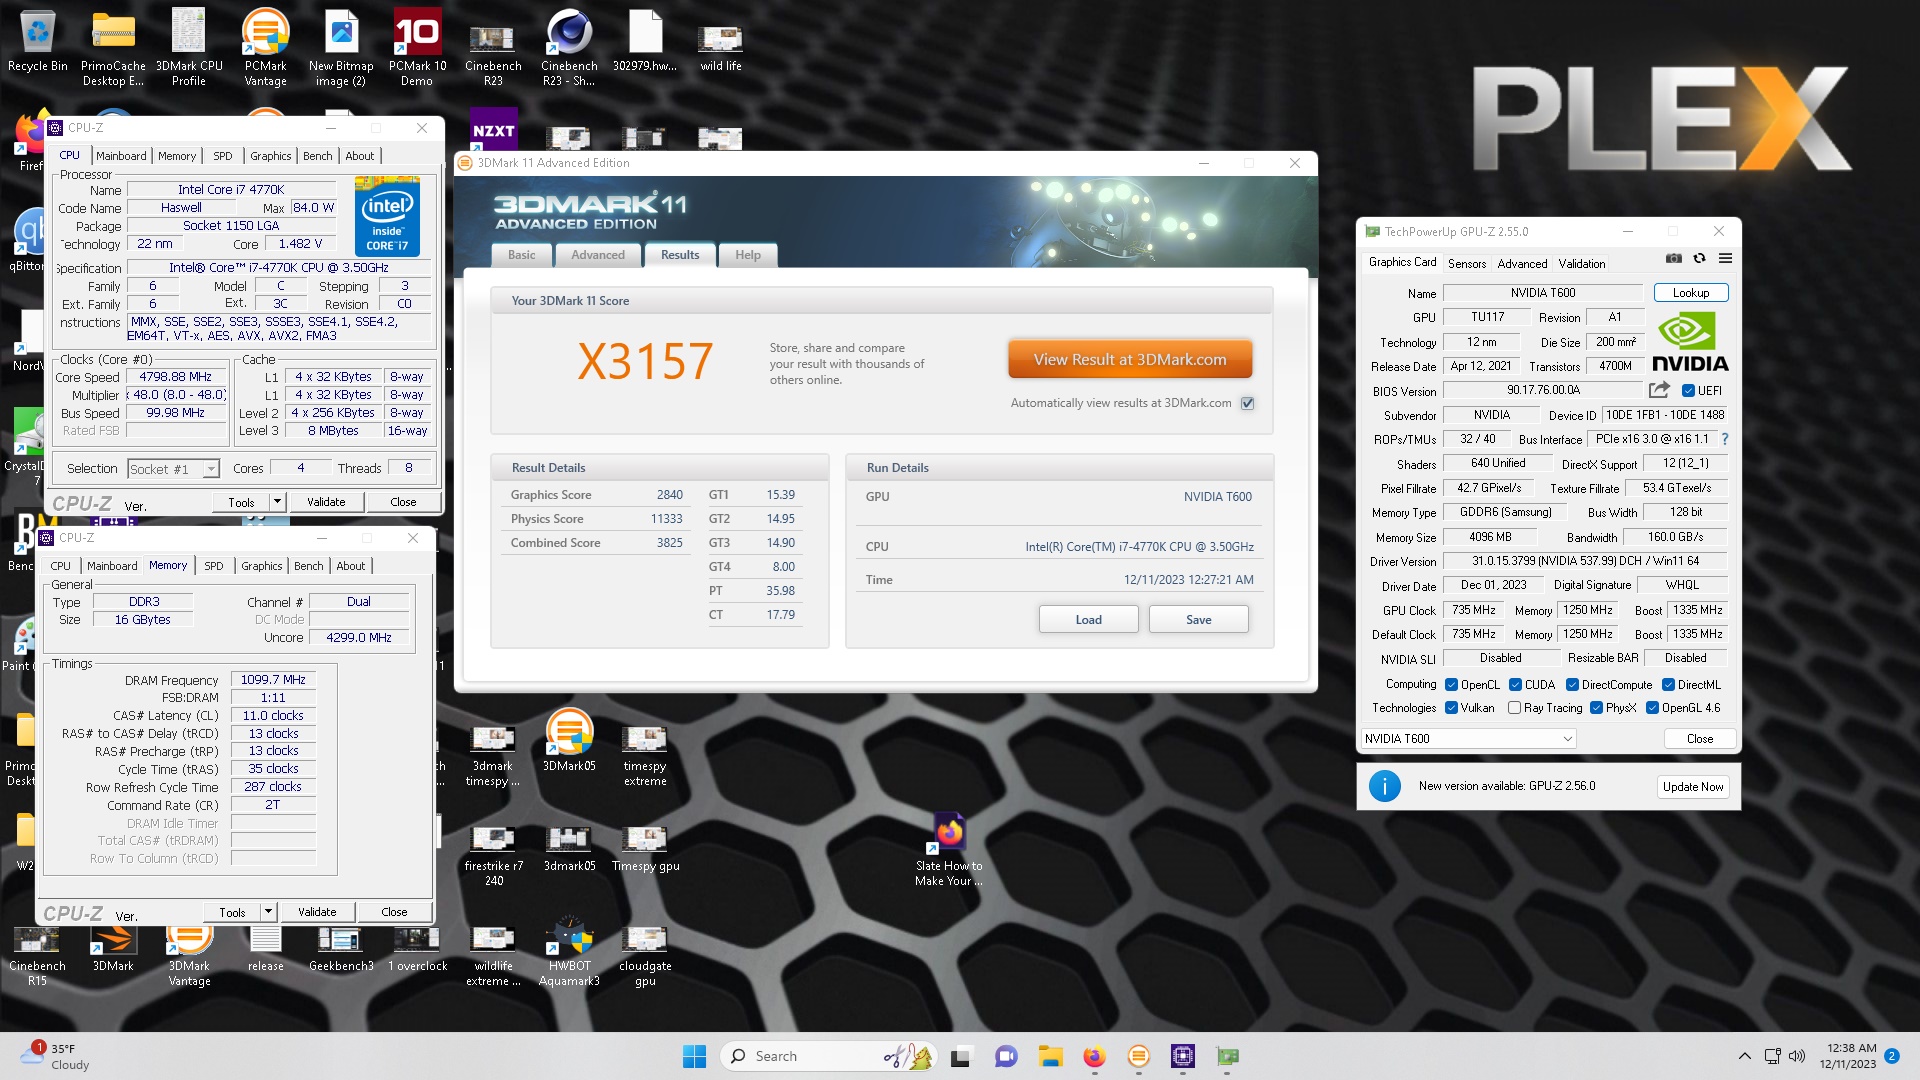Open the Advanced tab in 3DMark 11

(598, 255)
